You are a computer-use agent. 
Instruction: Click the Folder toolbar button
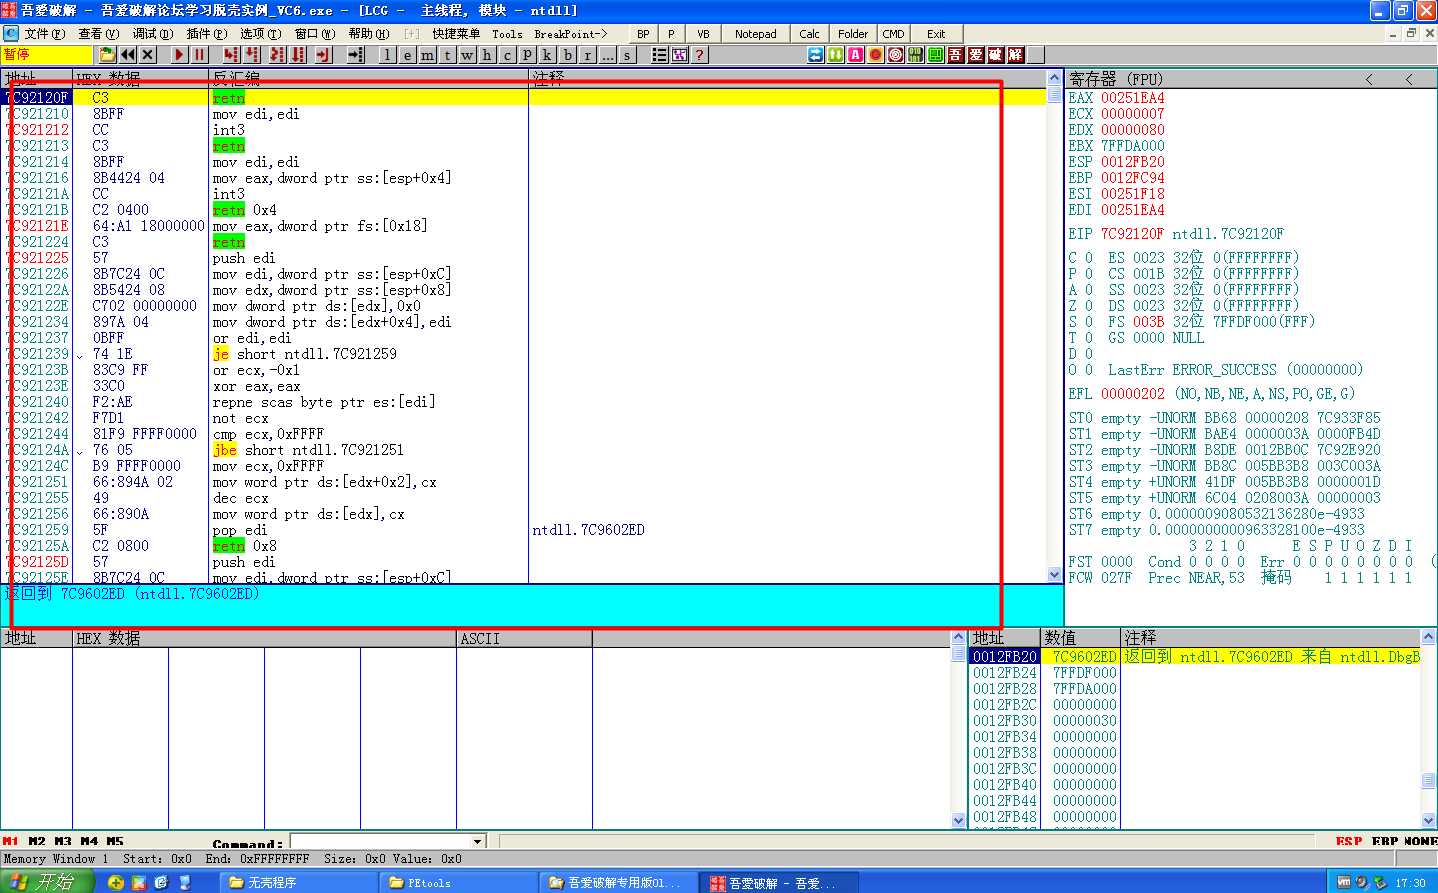pyautogui.click(x=853, y=34)
